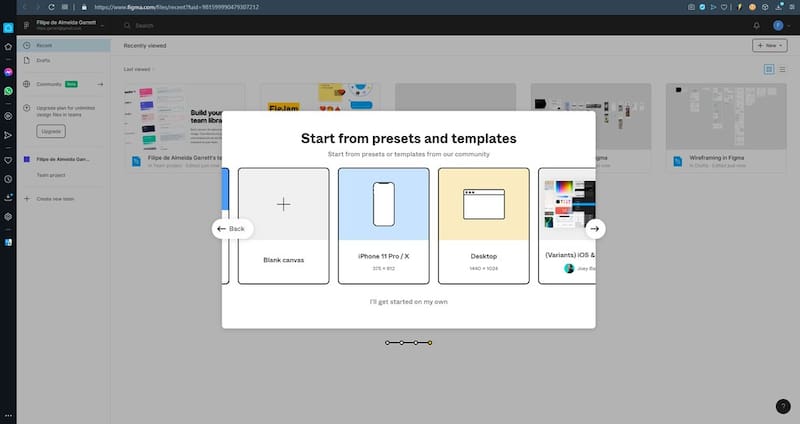Expand the account name dropdown

point(103,24)
